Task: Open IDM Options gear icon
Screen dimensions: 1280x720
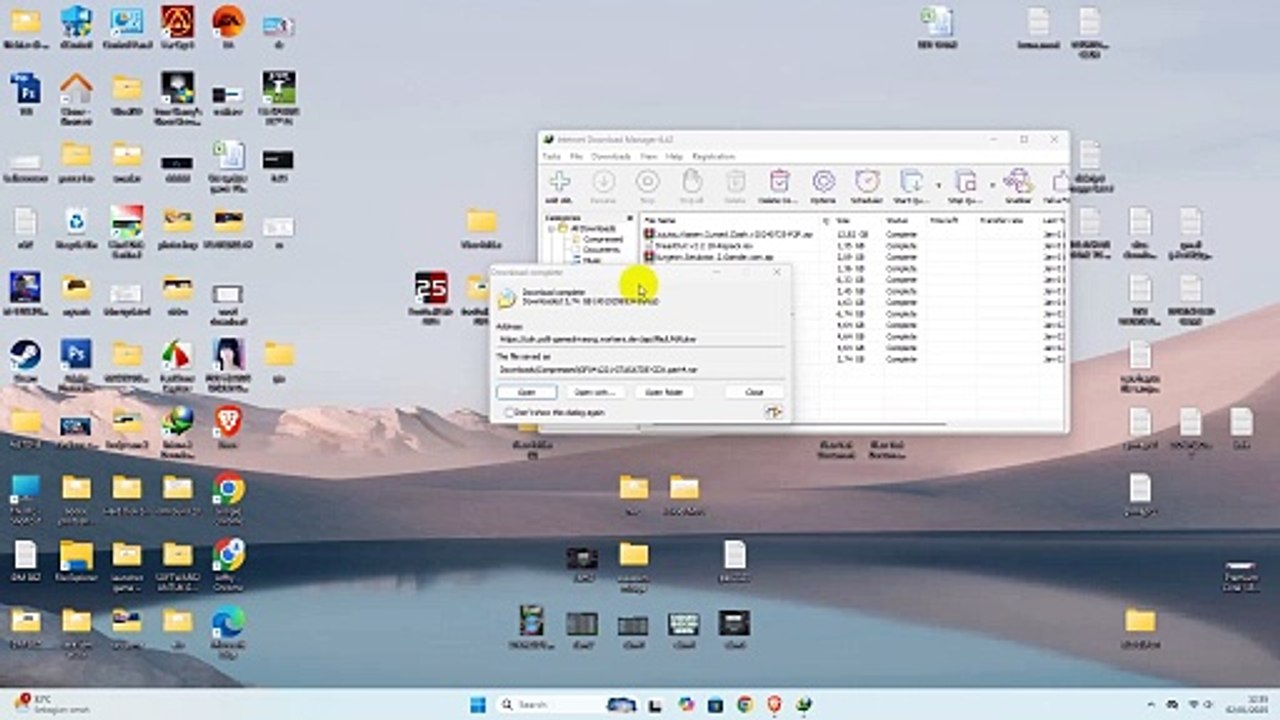Action: click(x=823, y=181)
